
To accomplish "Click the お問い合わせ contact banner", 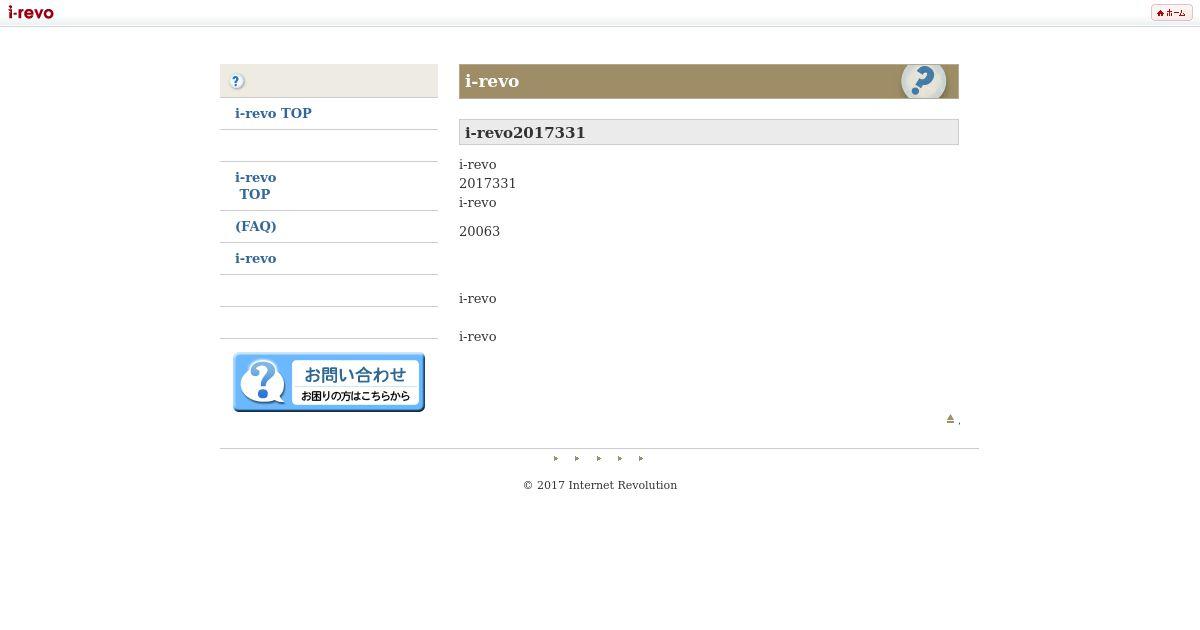I will pos(329,382).
